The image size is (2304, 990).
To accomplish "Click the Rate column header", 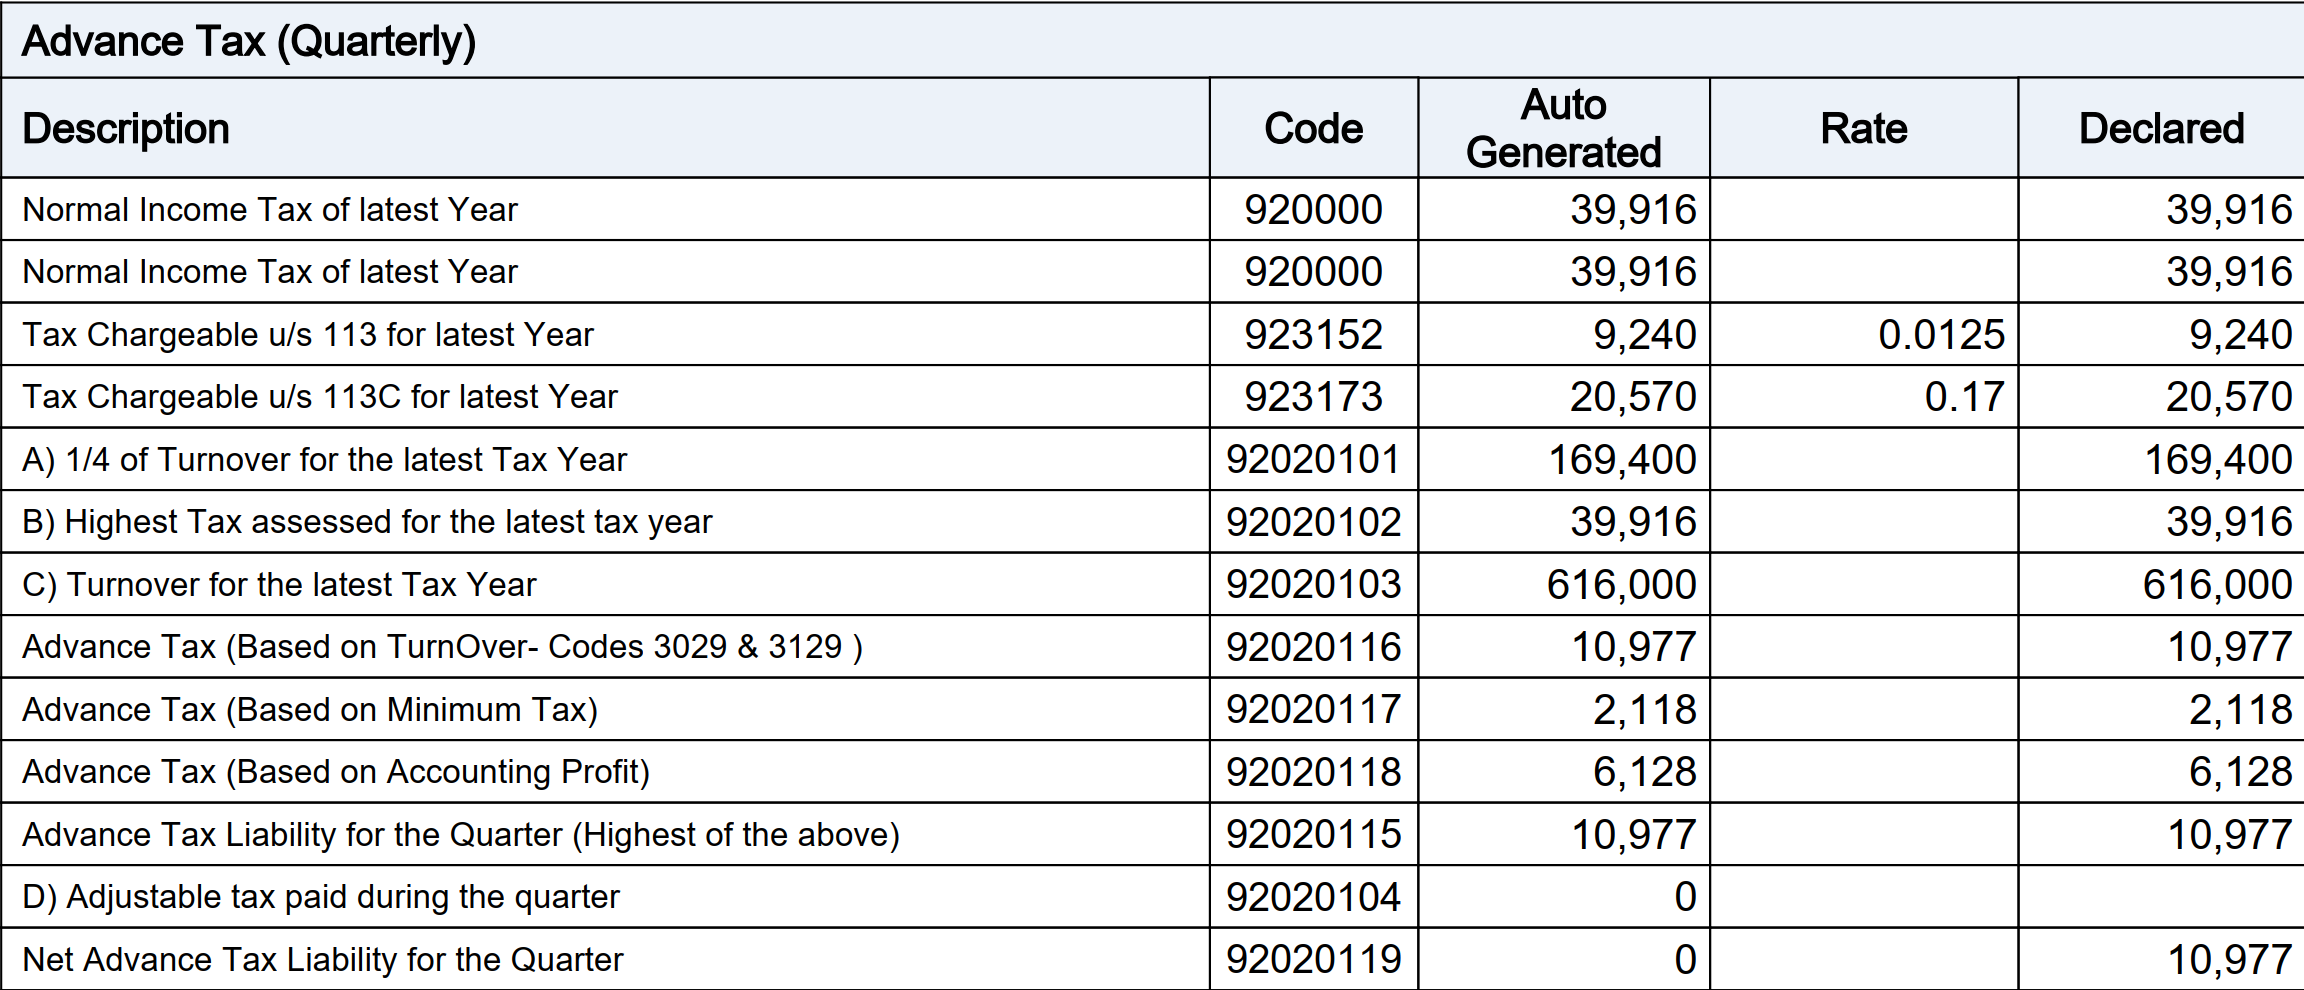I will point(1863,129).
